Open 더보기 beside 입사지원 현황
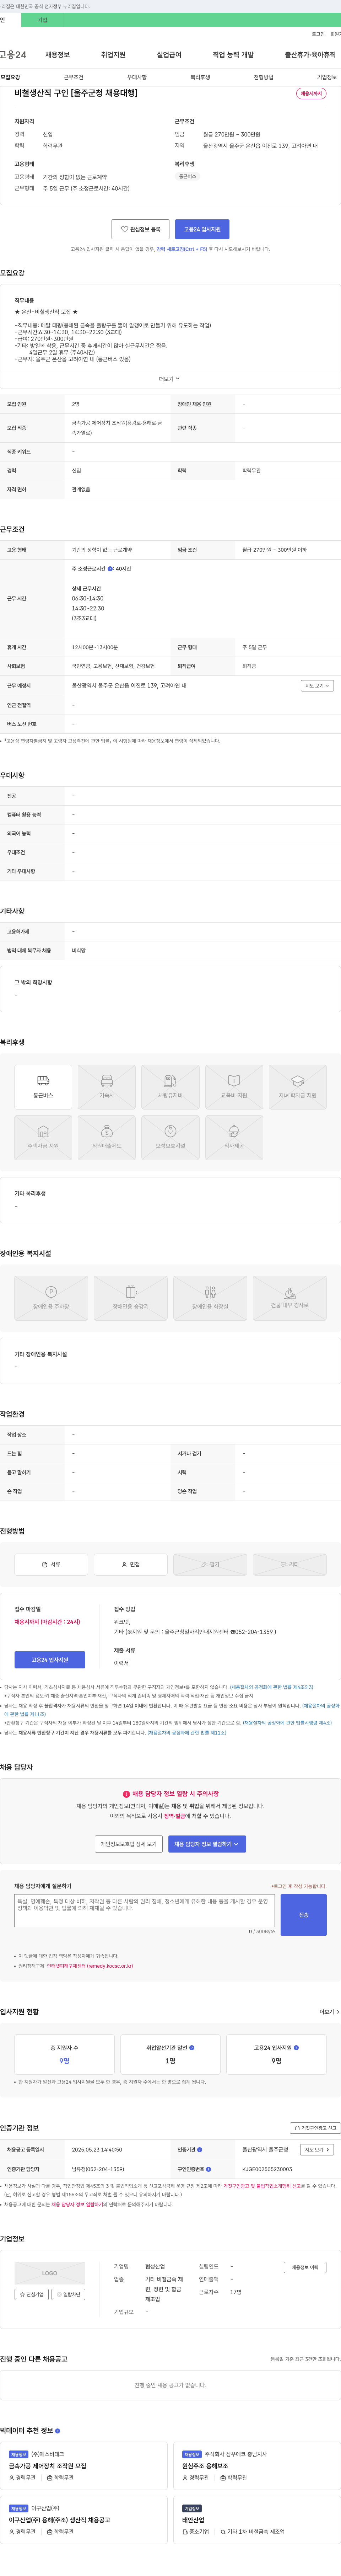 click(329, 2012)
